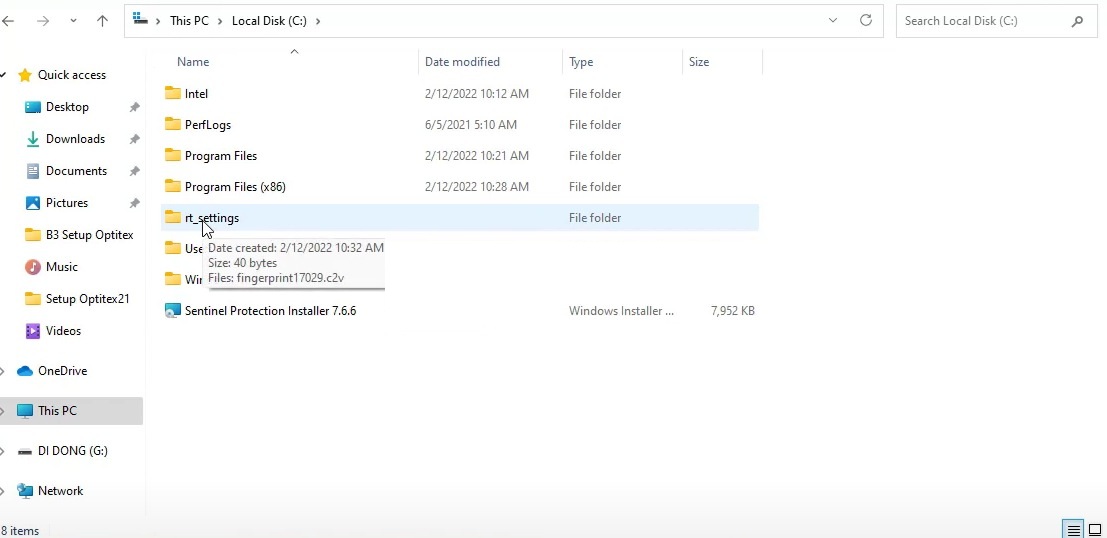Viewport: 1107px width, 538px height.
Task: Open recent locations dropdown arrow
Action: (x=74, y=21)
